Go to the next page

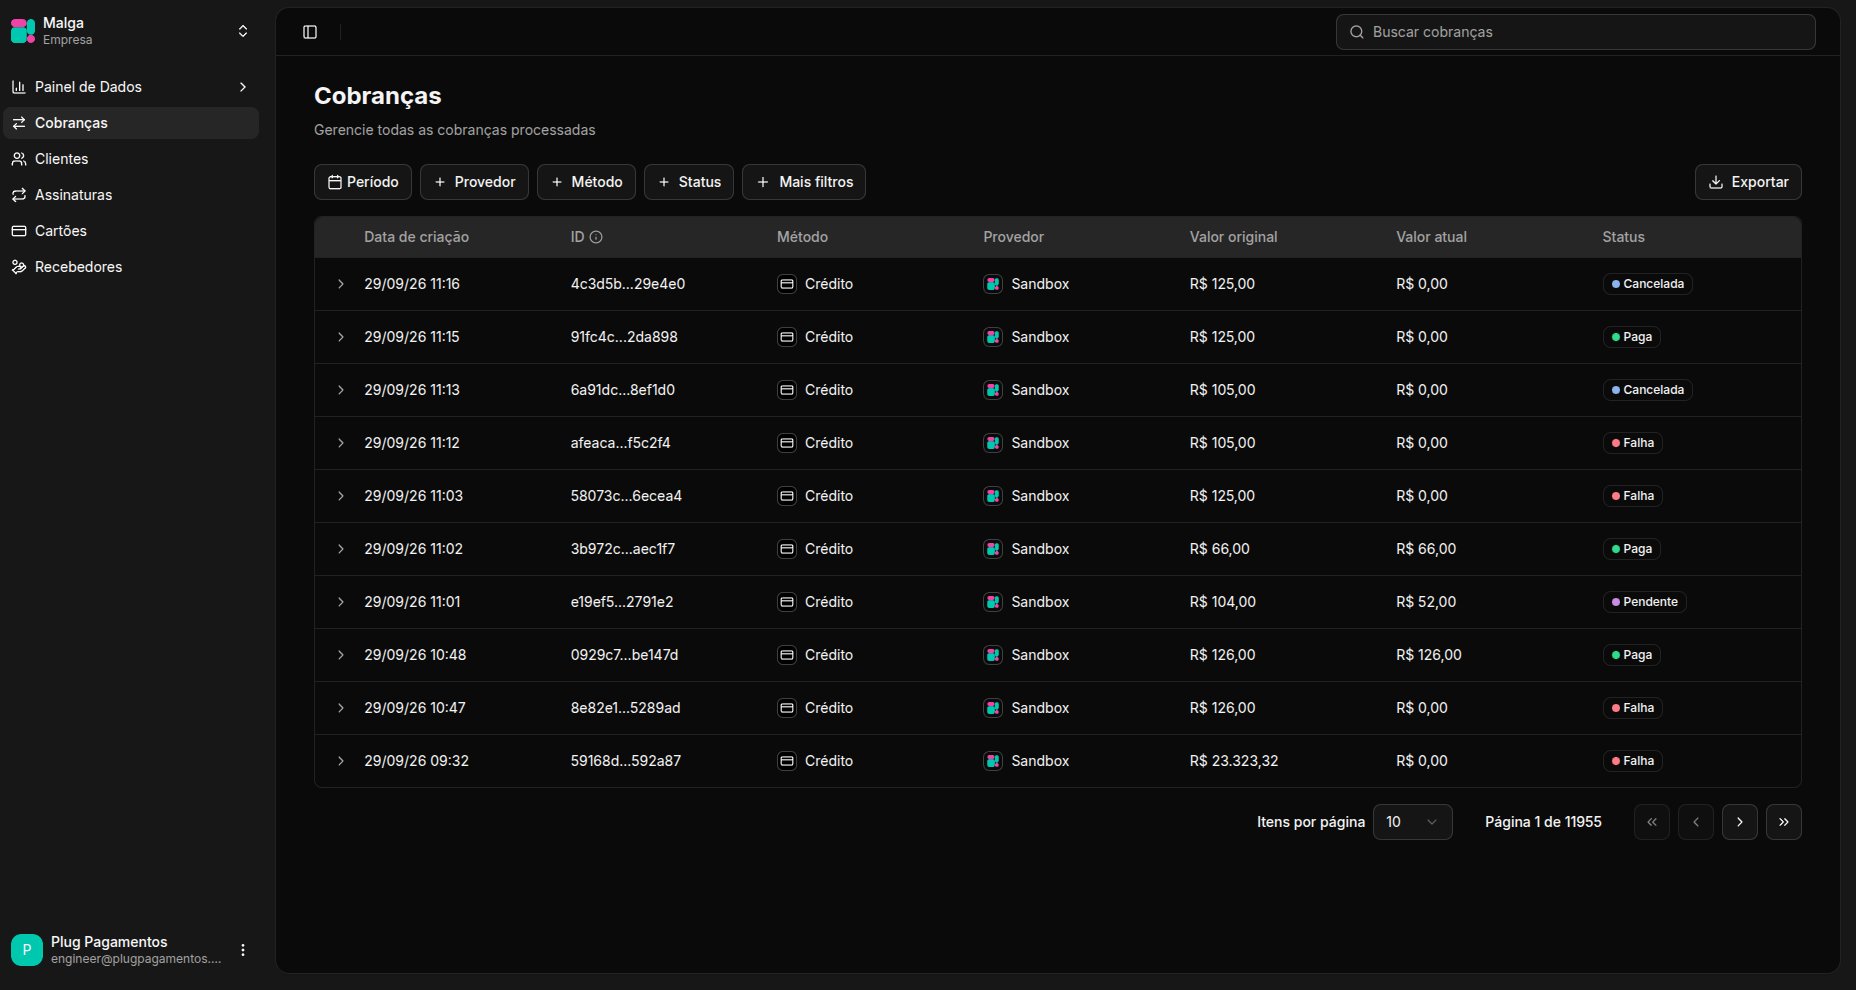tap(1740, 822)
